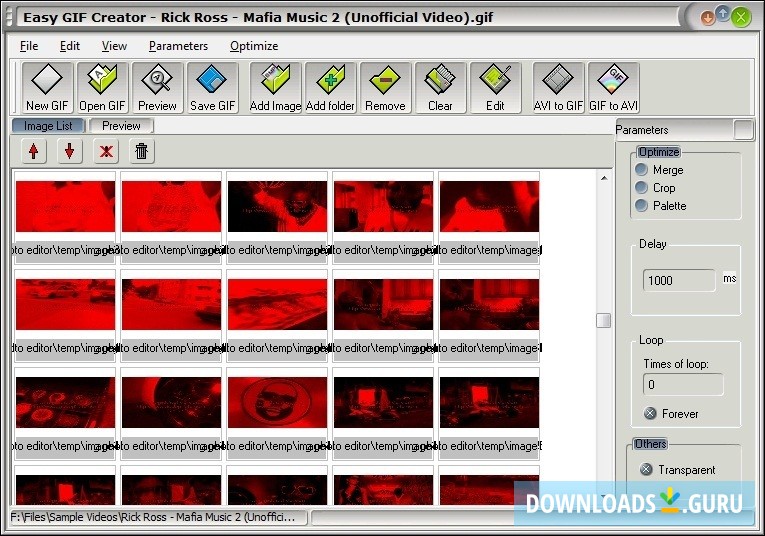Select the first thumbnail in row two
Image resolution: width=765 pixels, height=536 pixels.
65,304
